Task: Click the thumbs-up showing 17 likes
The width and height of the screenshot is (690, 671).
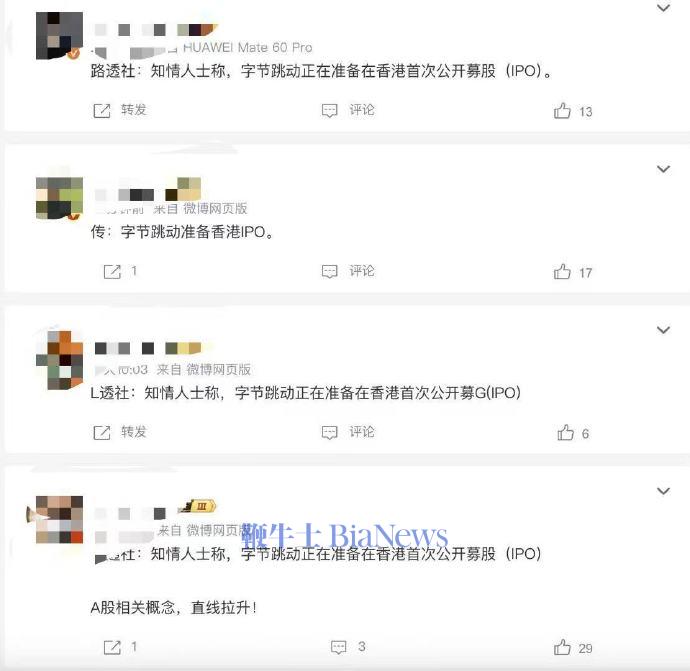Action: tap(562, 271)
